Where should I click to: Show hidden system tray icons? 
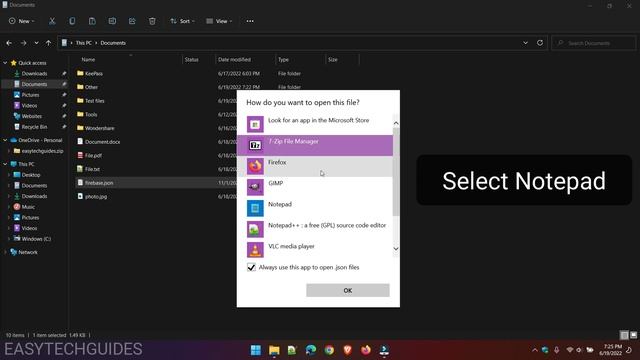click(x=534, y=350)
